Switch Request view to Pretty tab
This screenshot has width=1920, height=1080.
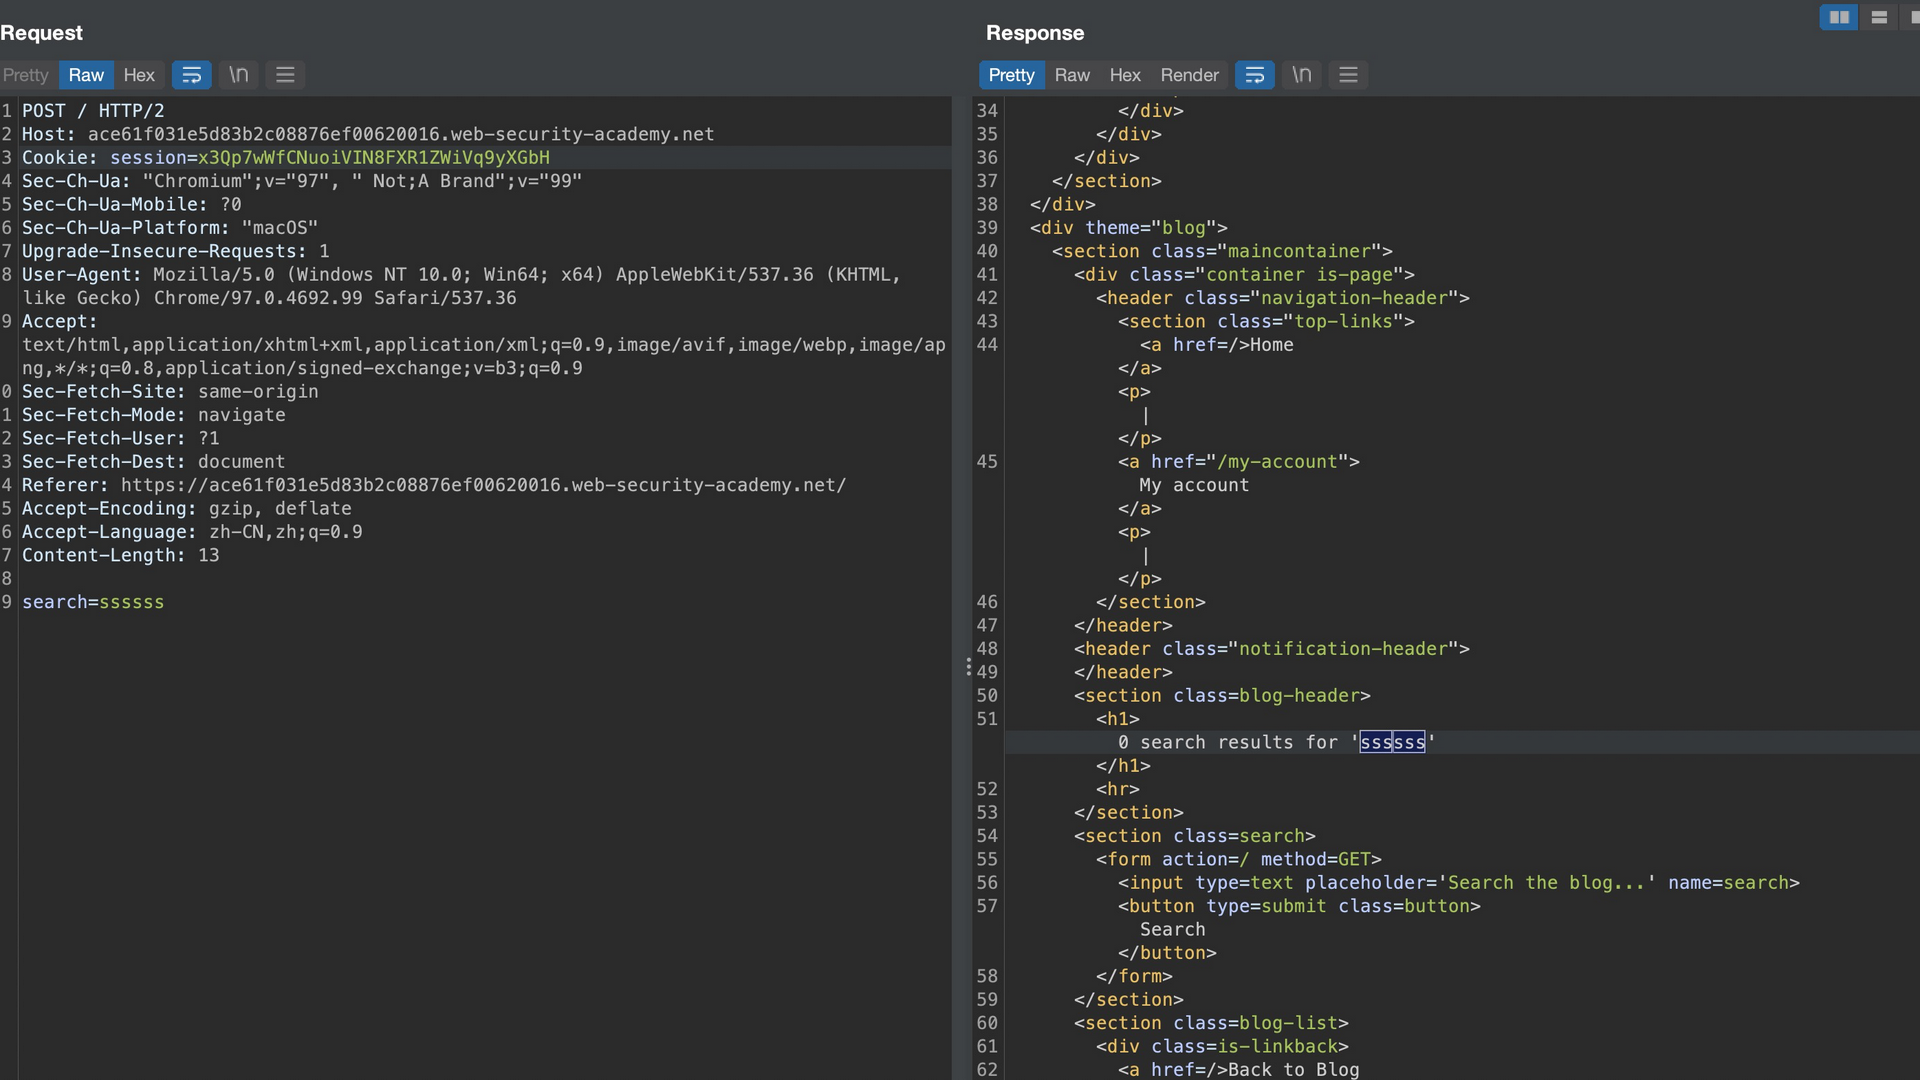tap(25, 75)
